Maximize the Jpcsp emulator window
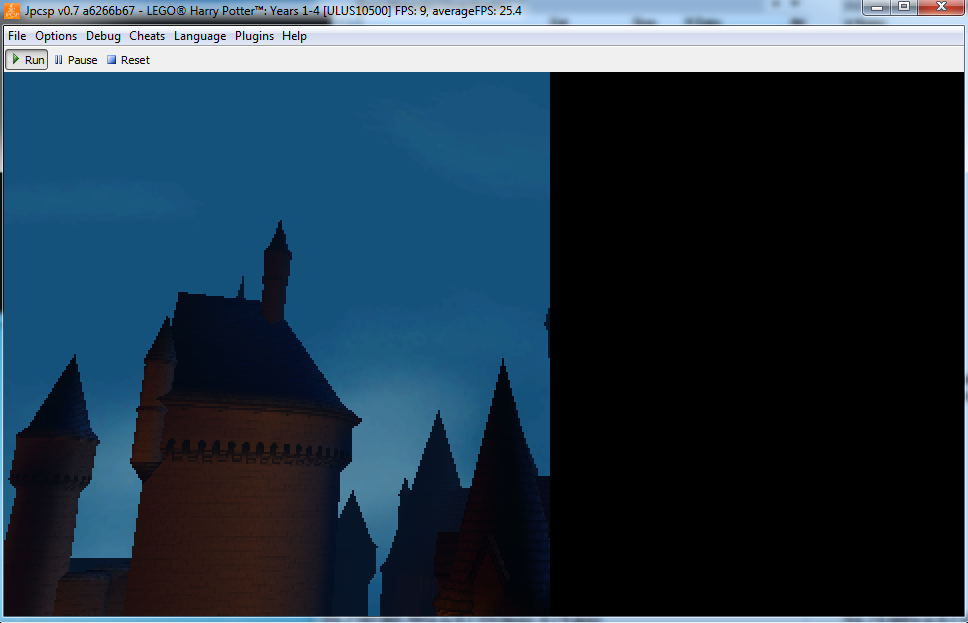Screen dimensions: 968x623 click(904, 8)
